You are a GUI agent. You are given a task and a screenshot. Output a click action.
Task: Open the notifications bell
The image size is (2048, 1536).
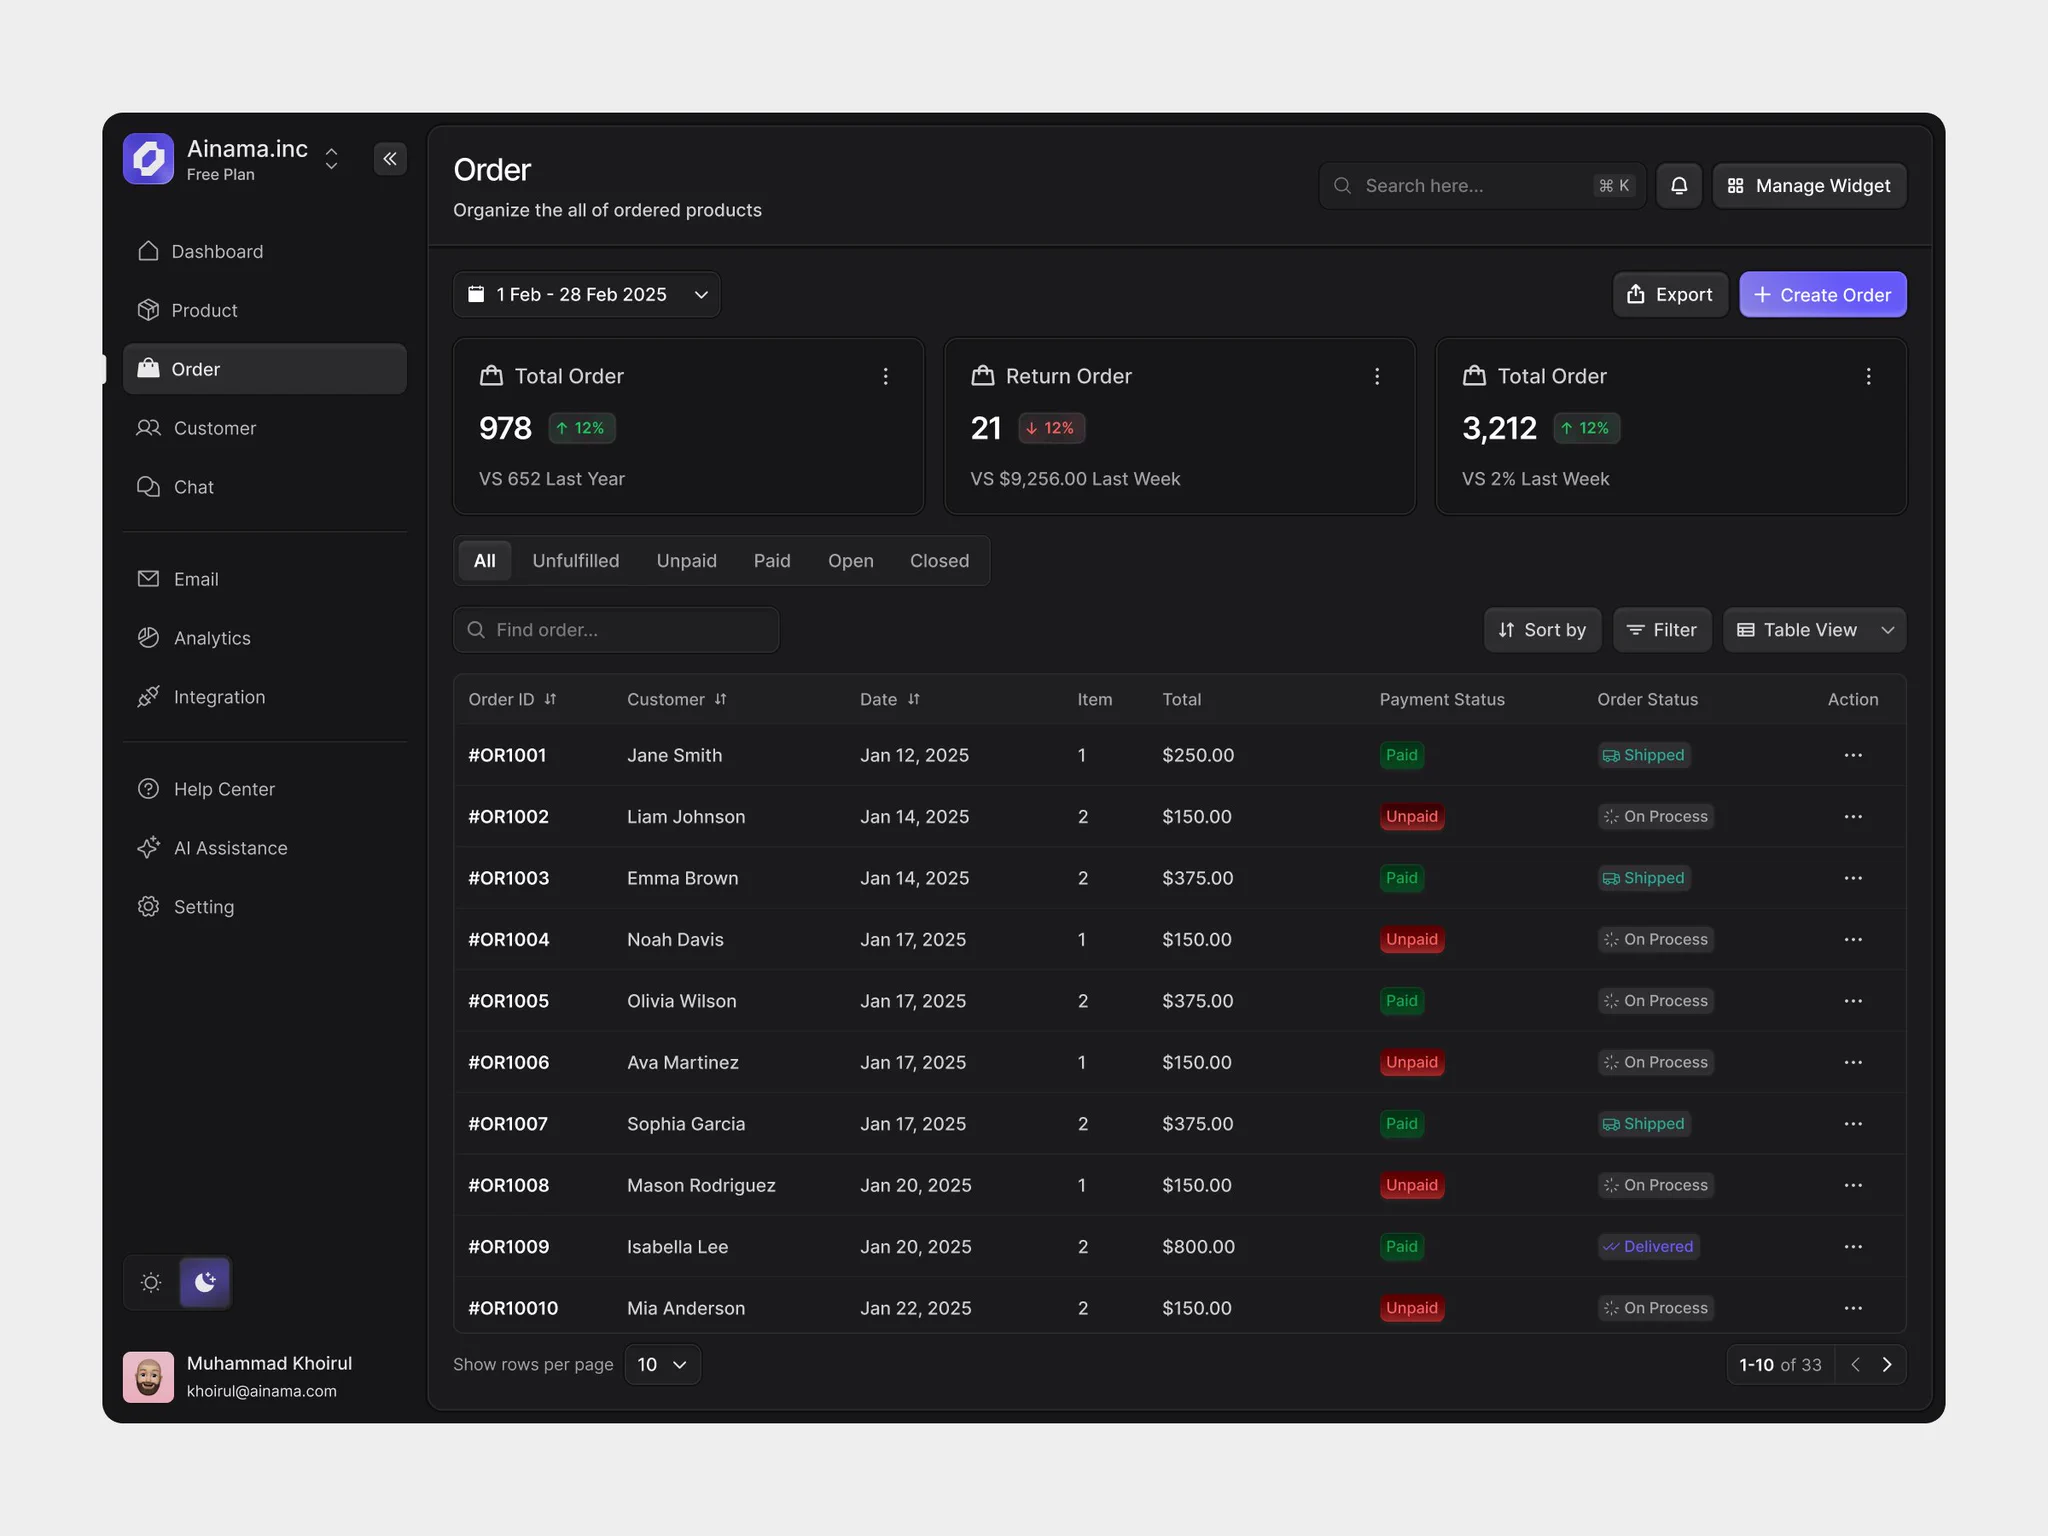click(x=1679, y=186)
